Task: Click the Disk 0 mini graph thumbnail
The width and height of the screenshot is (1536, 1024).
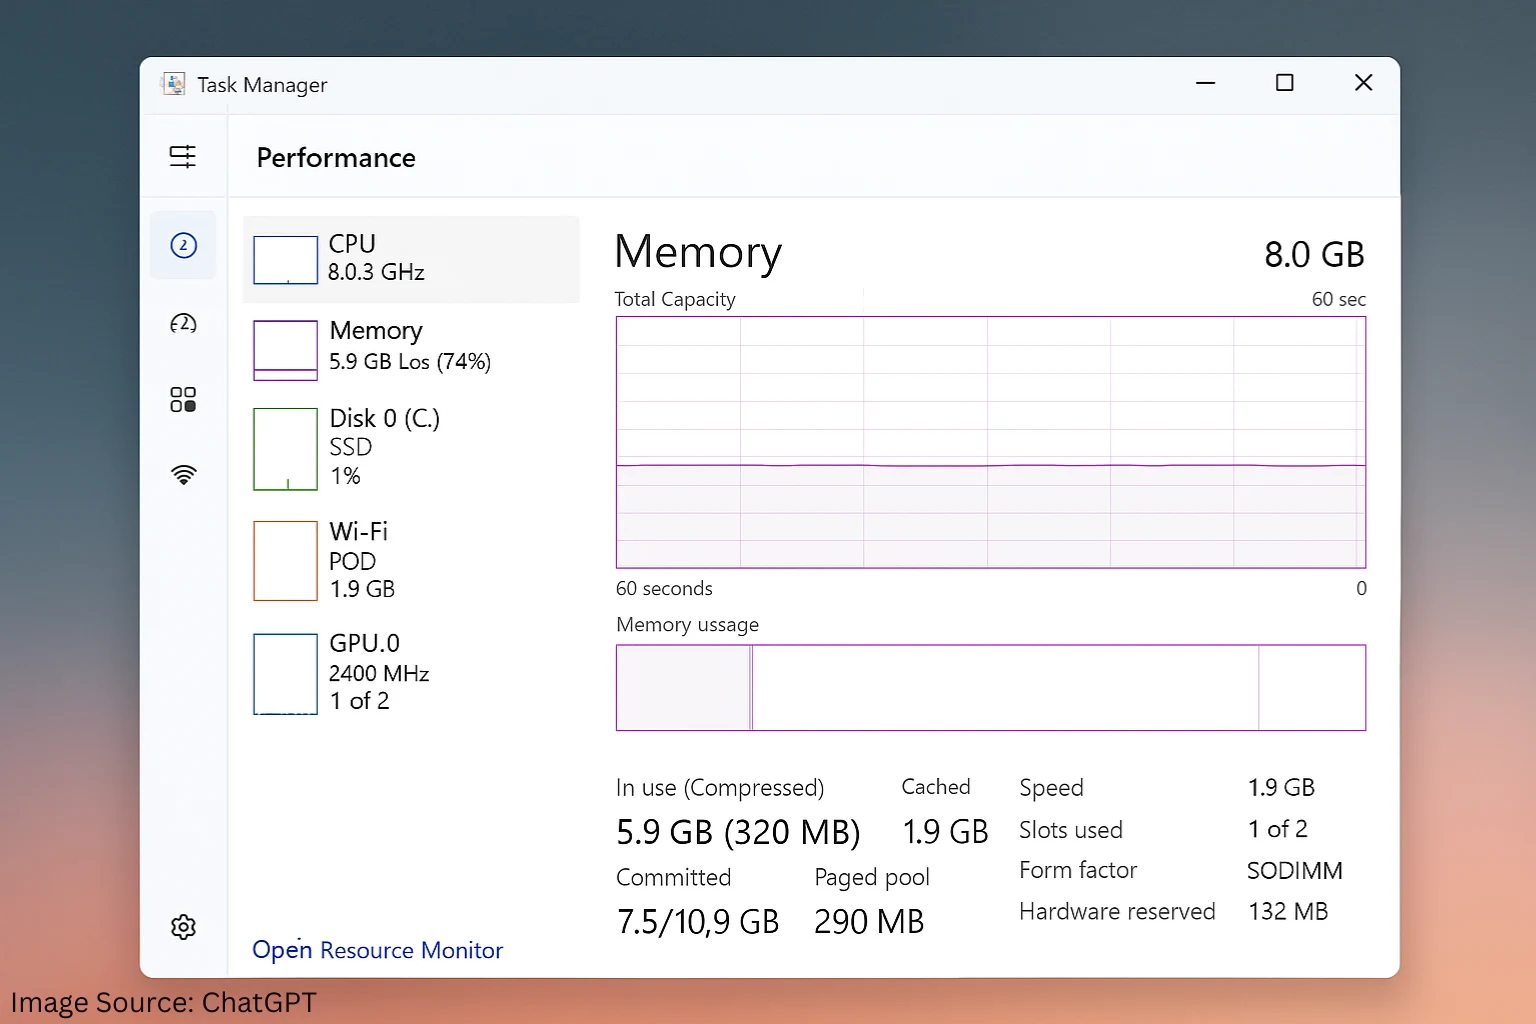Action: [x=285, y=449]
